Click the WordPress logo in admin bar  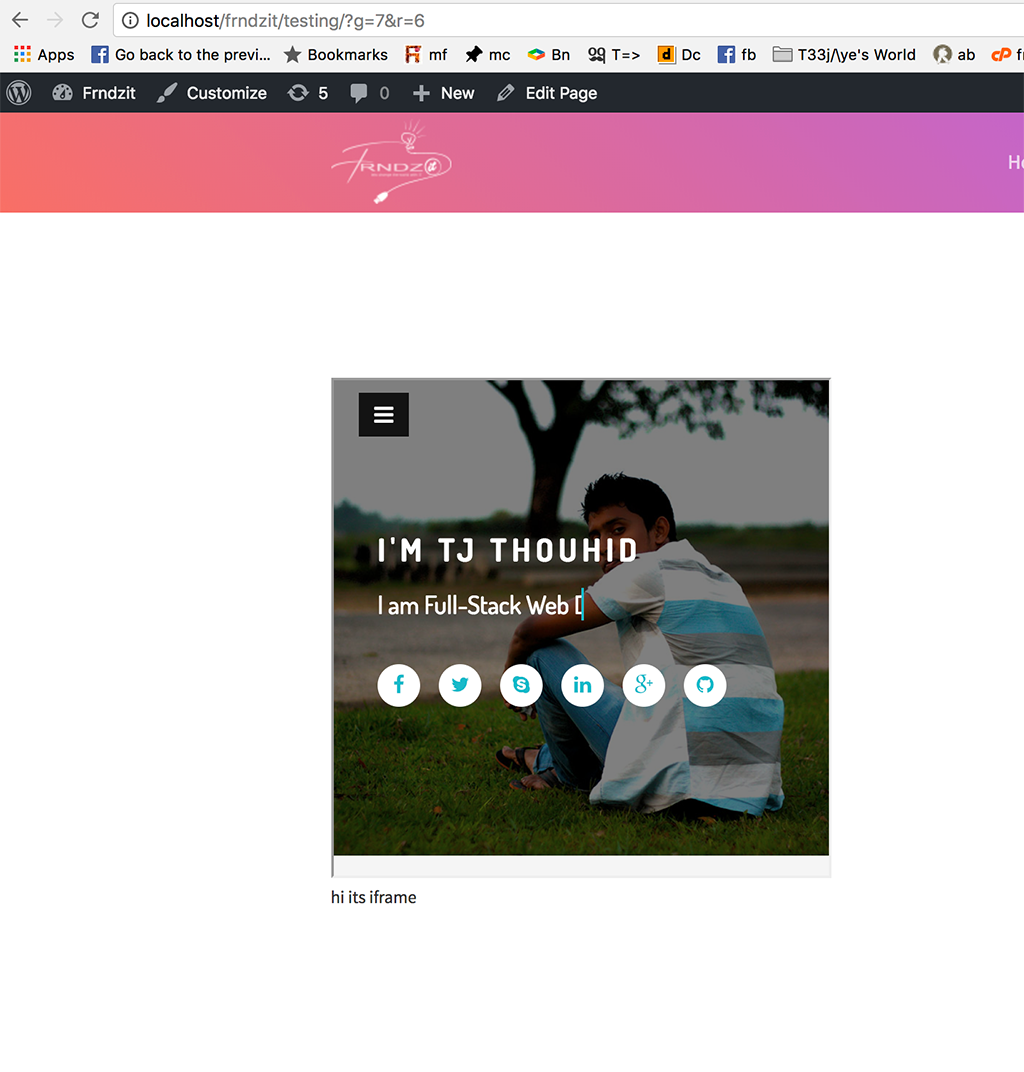[18, 92]
